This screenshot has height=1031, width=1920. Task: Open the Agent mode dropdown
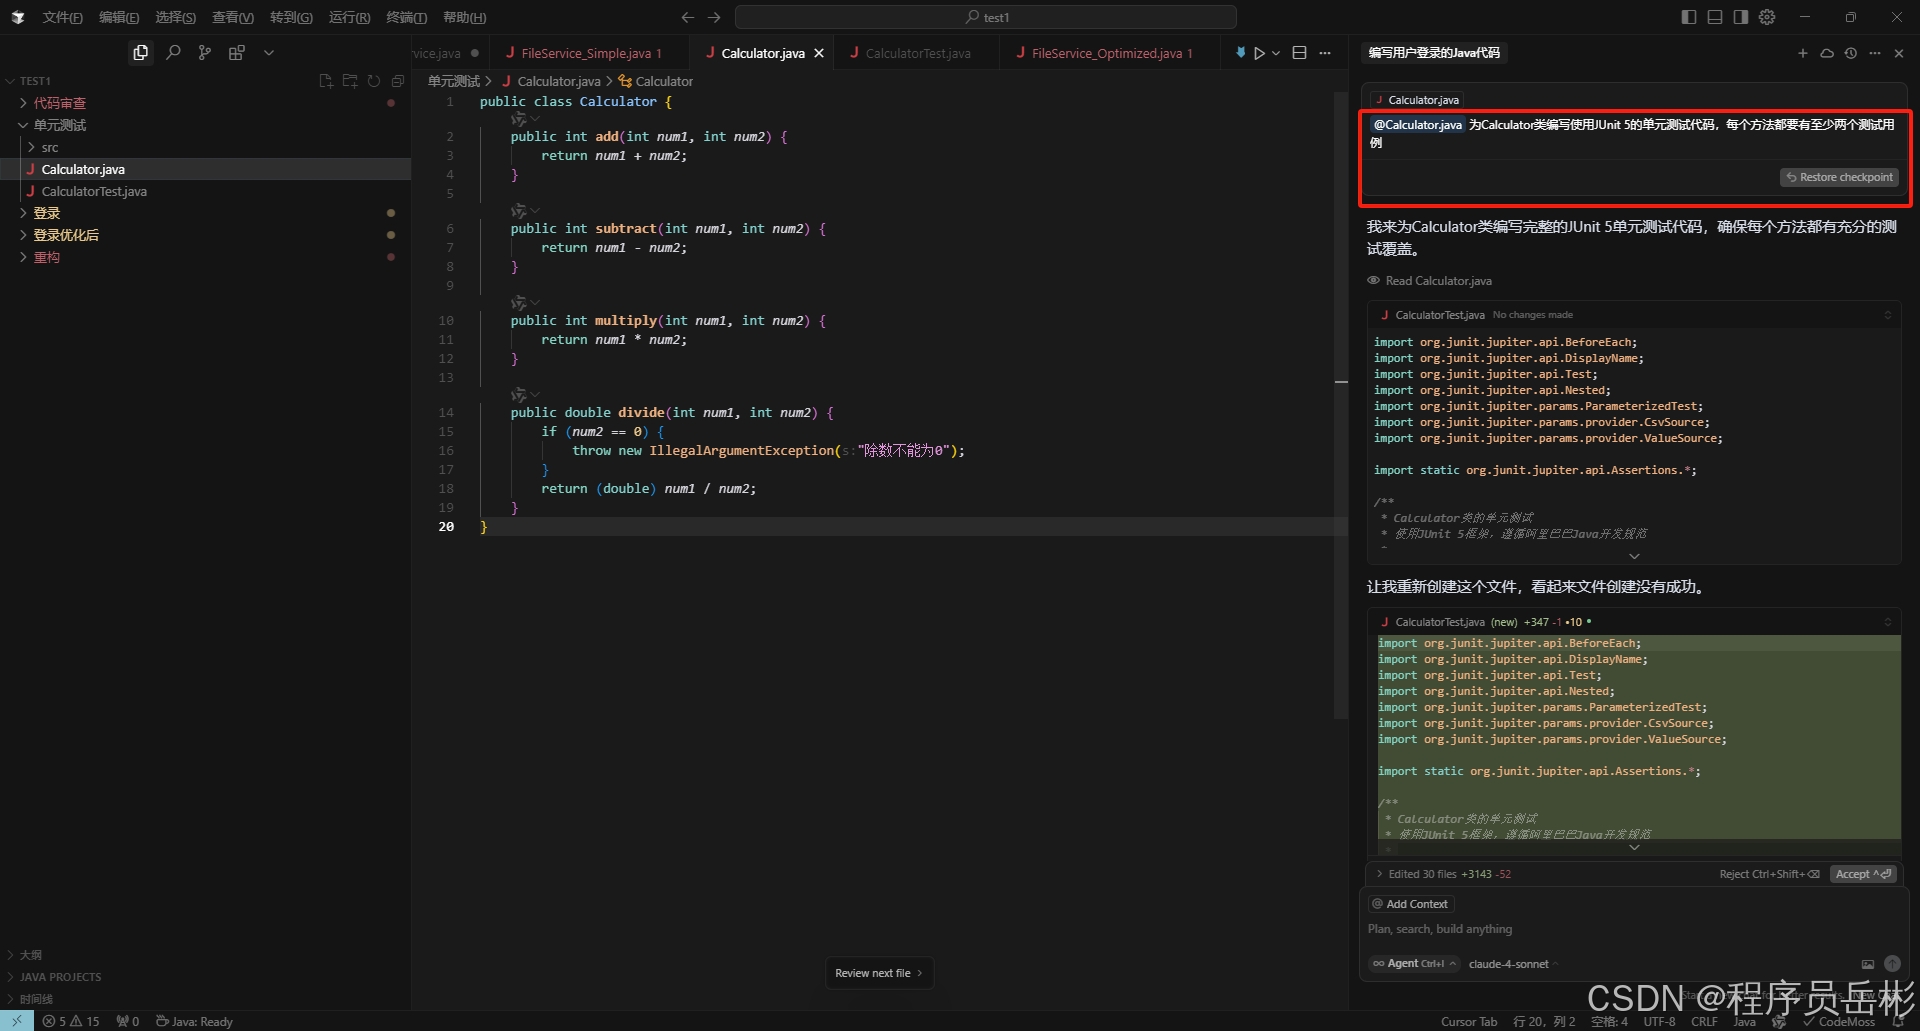1414,964
